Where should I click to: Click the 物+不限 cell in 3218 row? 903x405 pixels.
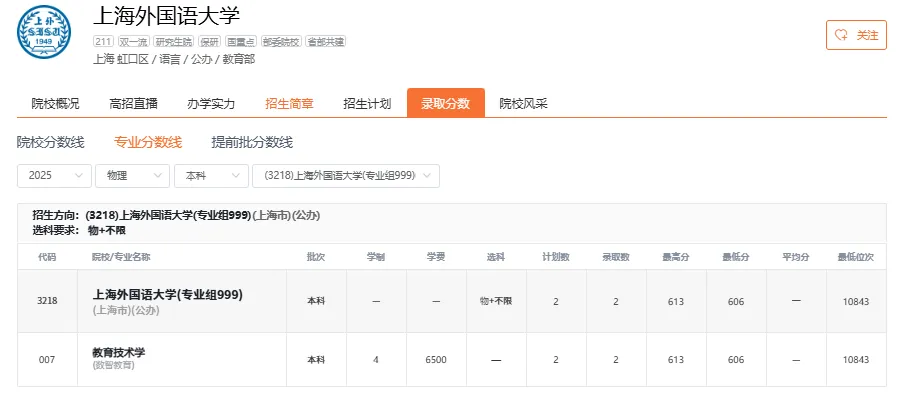click(496, 301)
